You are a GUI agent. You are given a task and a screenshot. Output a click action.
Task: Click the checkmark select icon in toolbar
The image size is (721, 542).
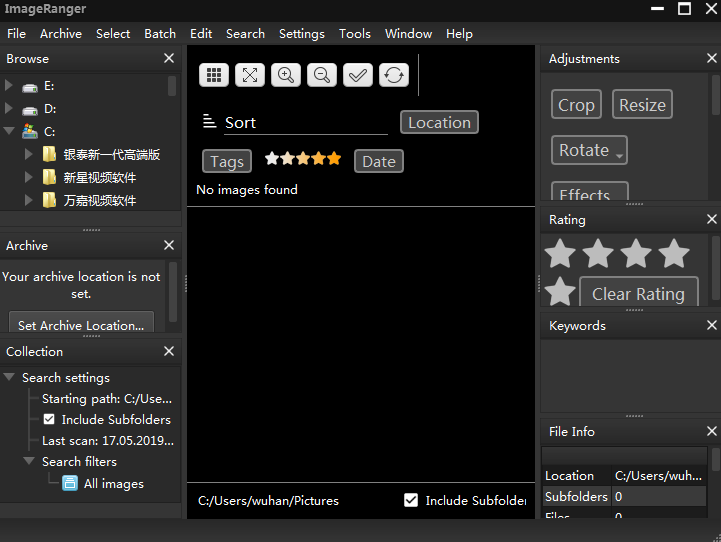pyautogui.click(x=358, y=75)
